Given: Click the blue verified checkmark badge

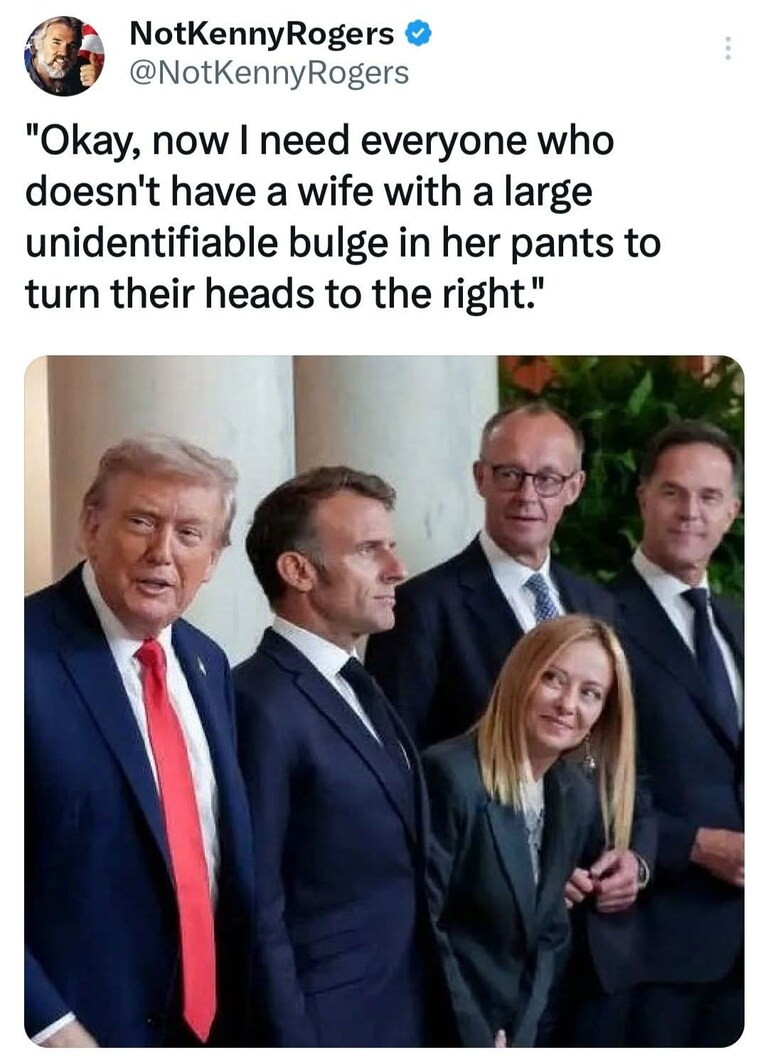Looking at the screenshot, I should pyautogui.click(x=419, y=34).
